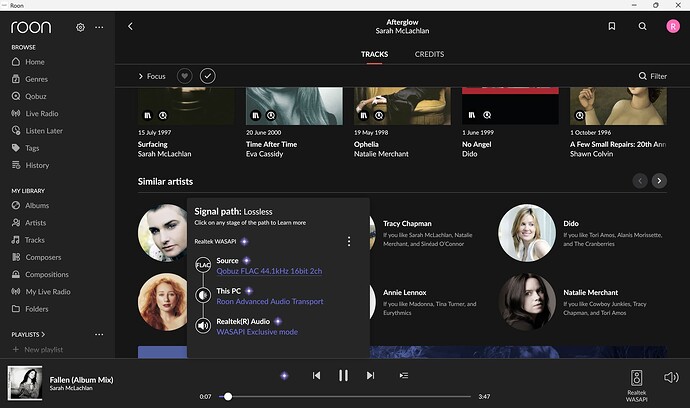Open the play queue icon

404,375
